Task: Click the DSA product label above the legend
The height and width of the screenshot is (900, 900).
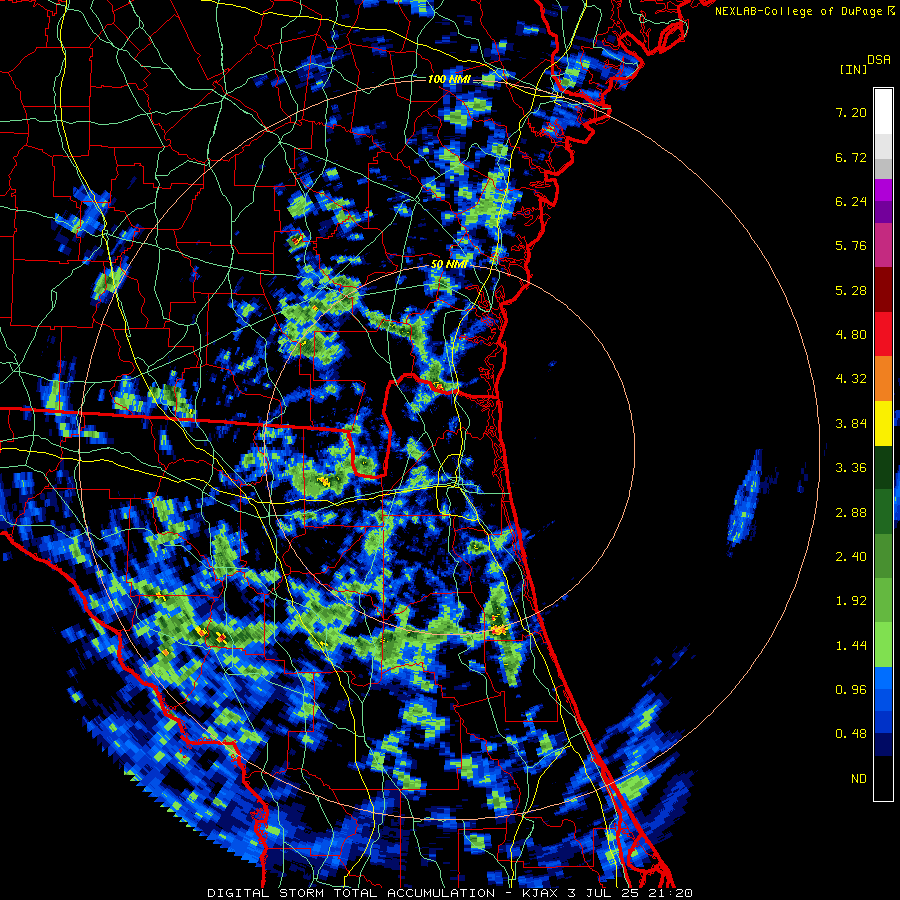Action: pos(879,60)
